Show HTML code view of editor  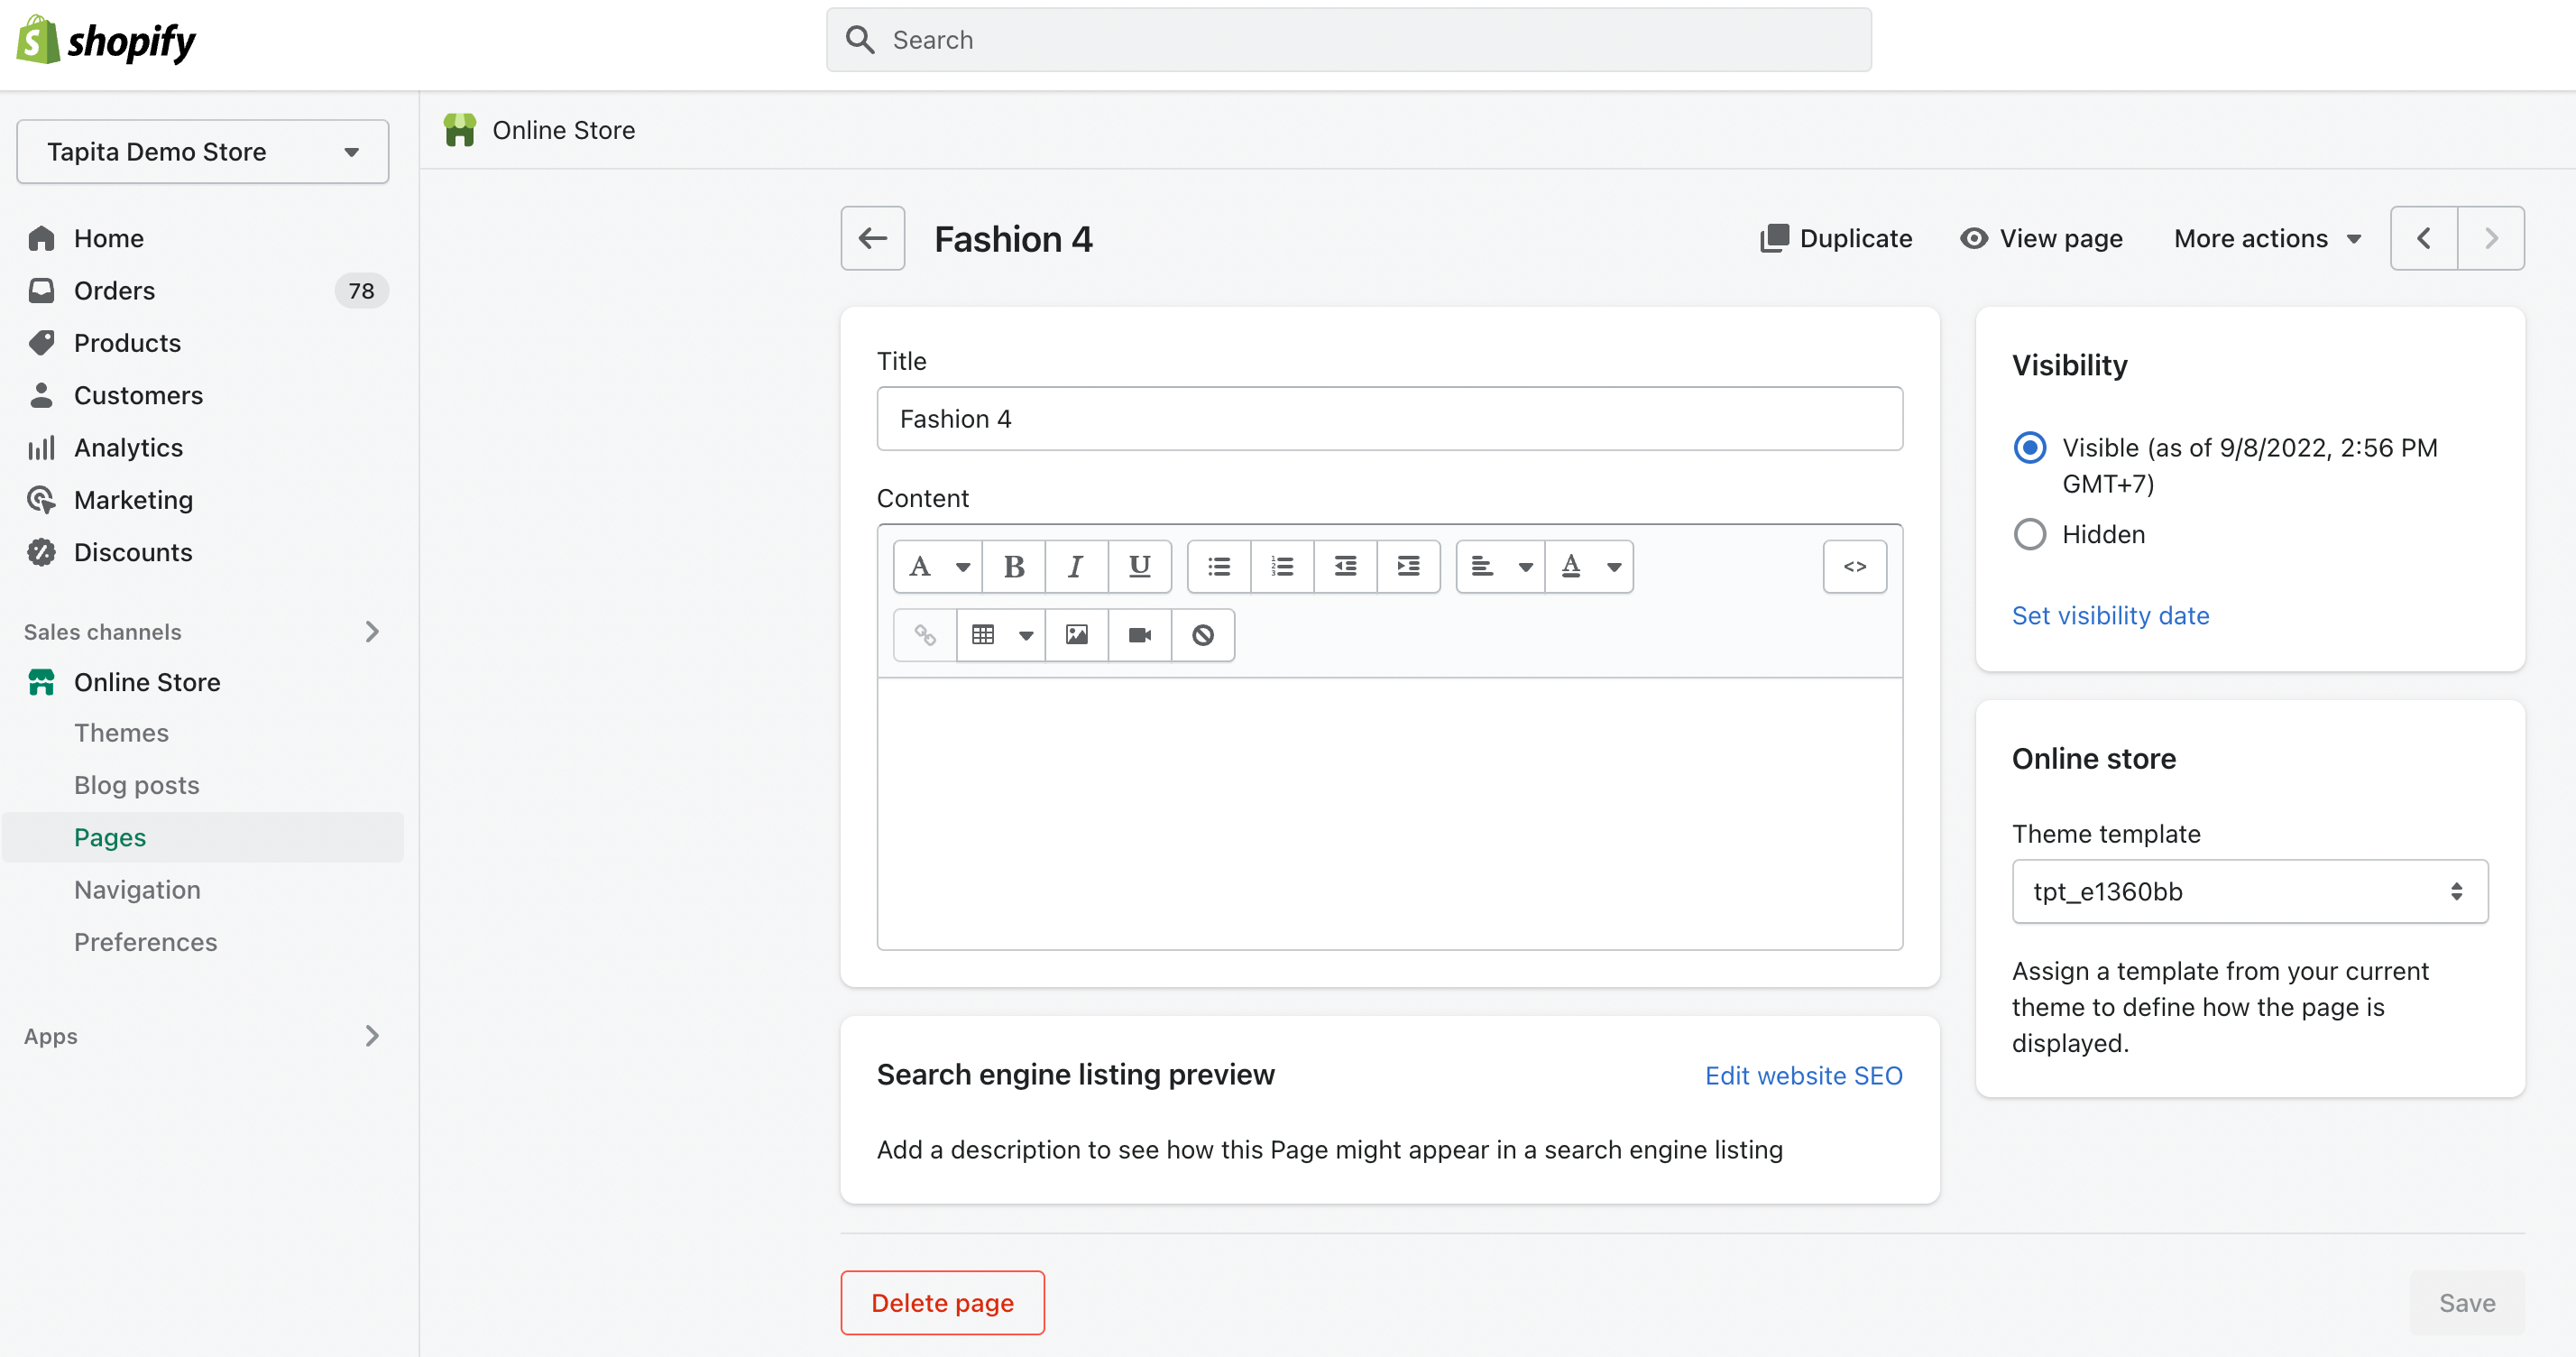[x=1854, y=567]
